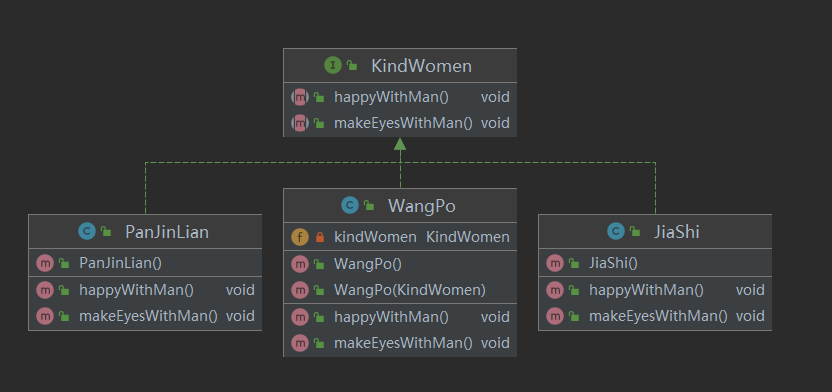Select the PanJinLian() constructor name
Screen dimensions: 832x392
pos(120,263)
